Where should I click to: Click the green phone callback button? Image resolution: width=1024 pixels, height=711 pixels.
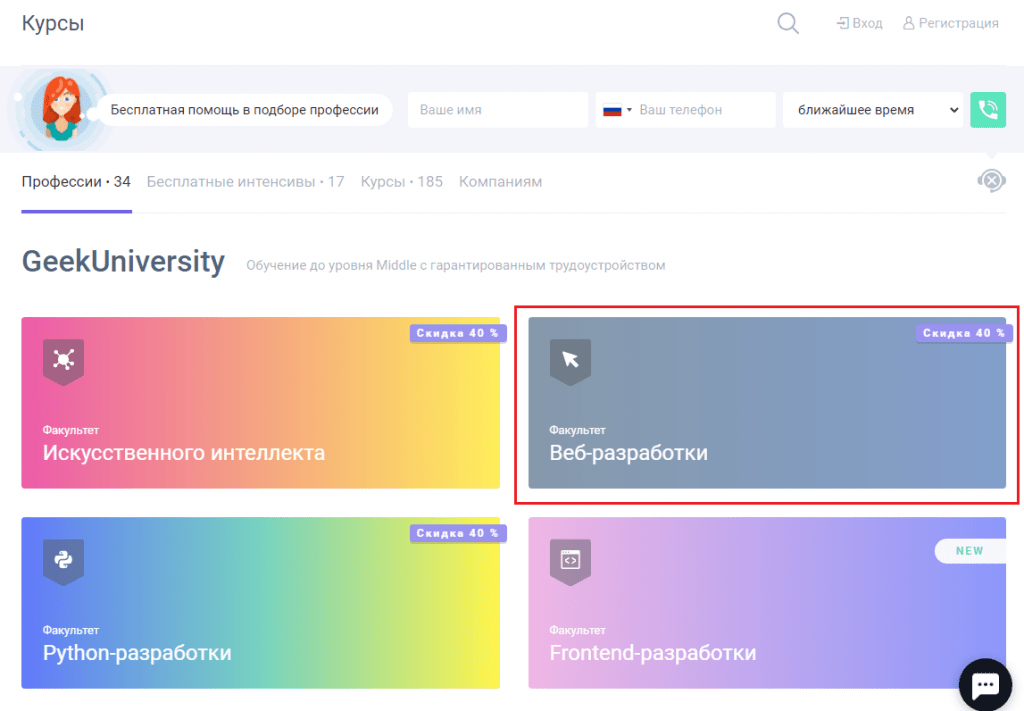(x=987, y=110)
